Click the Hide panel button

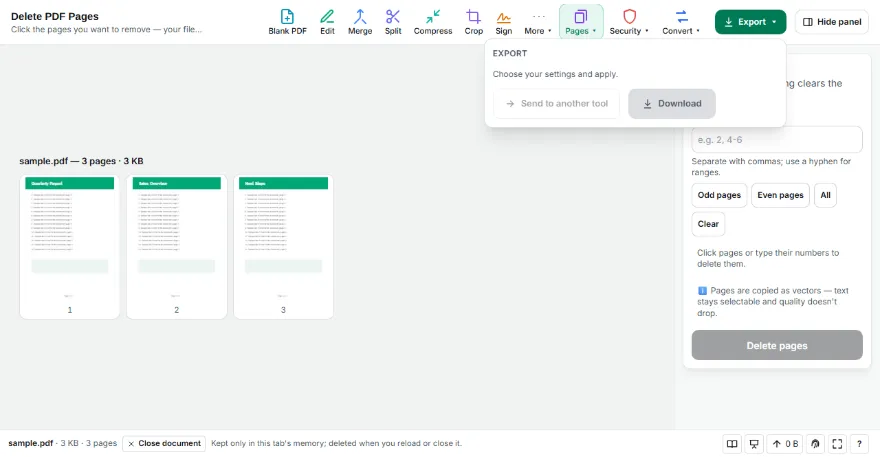click(832, 22)
